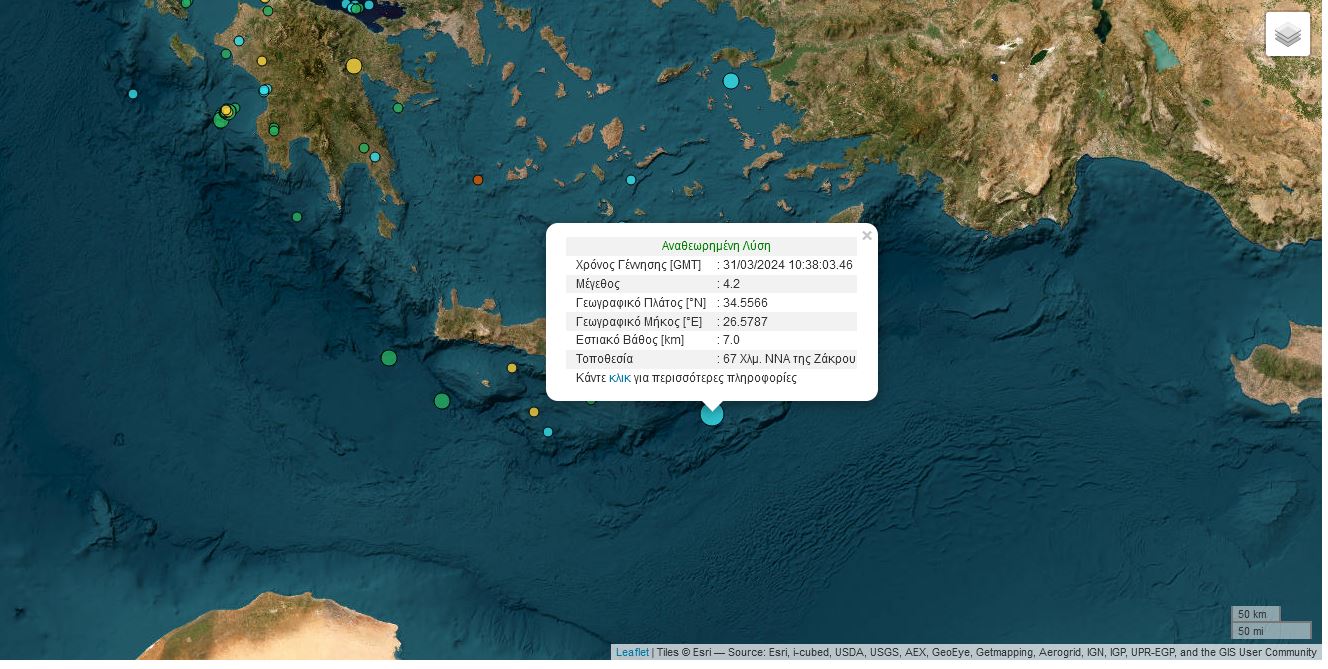Click the small cyan marker in the Cyclades
The height and width of the screenshot is (669, 1328).
[631, 180]
